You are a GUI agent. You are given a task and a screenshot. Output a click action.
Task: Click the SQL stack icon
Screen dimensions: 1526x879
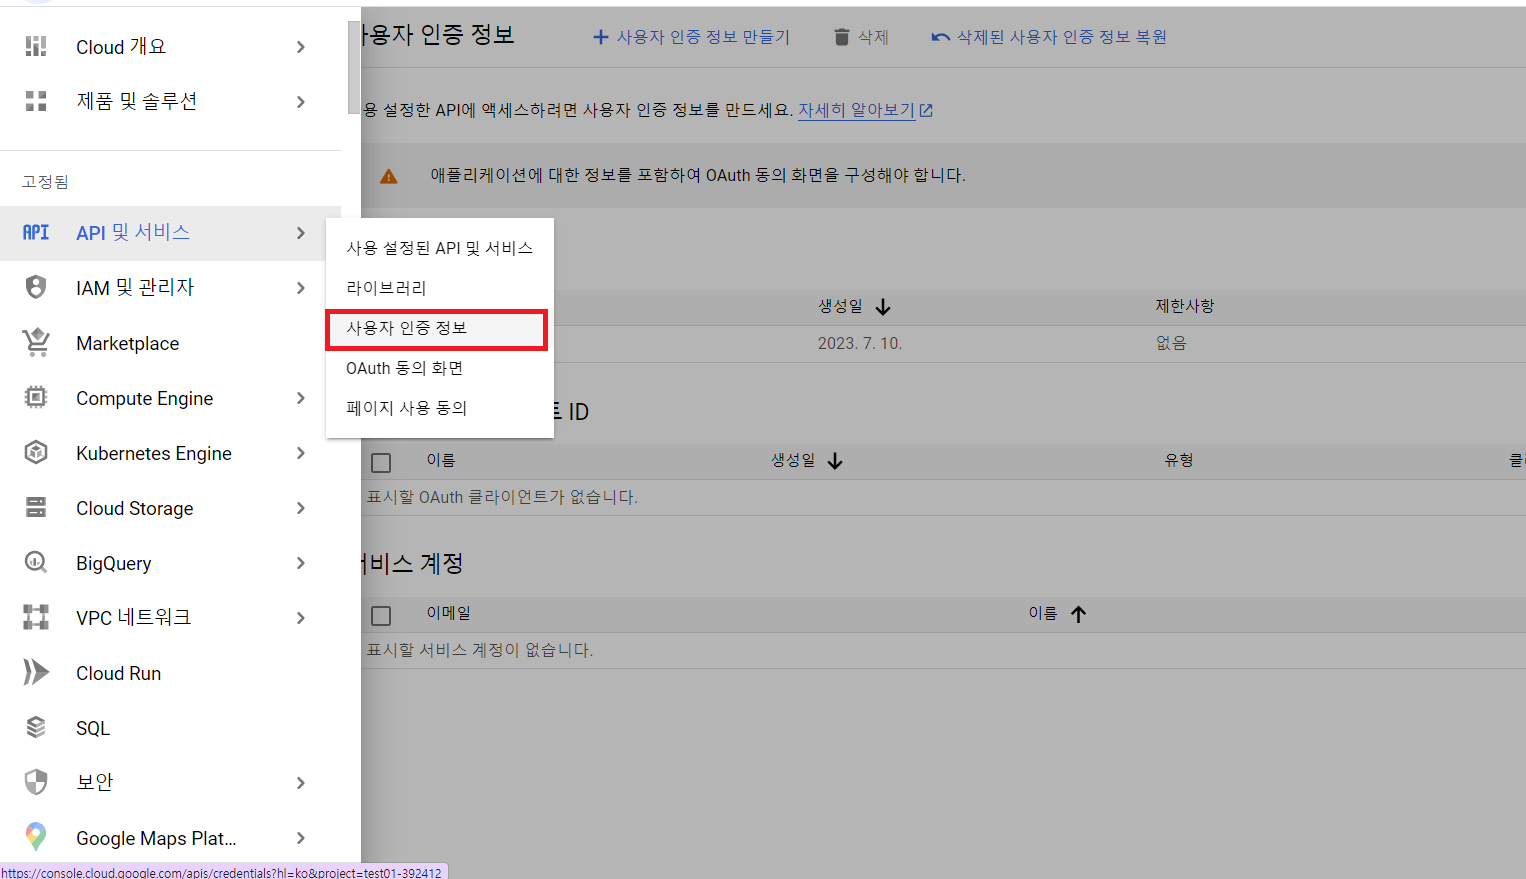pos(36,727)
